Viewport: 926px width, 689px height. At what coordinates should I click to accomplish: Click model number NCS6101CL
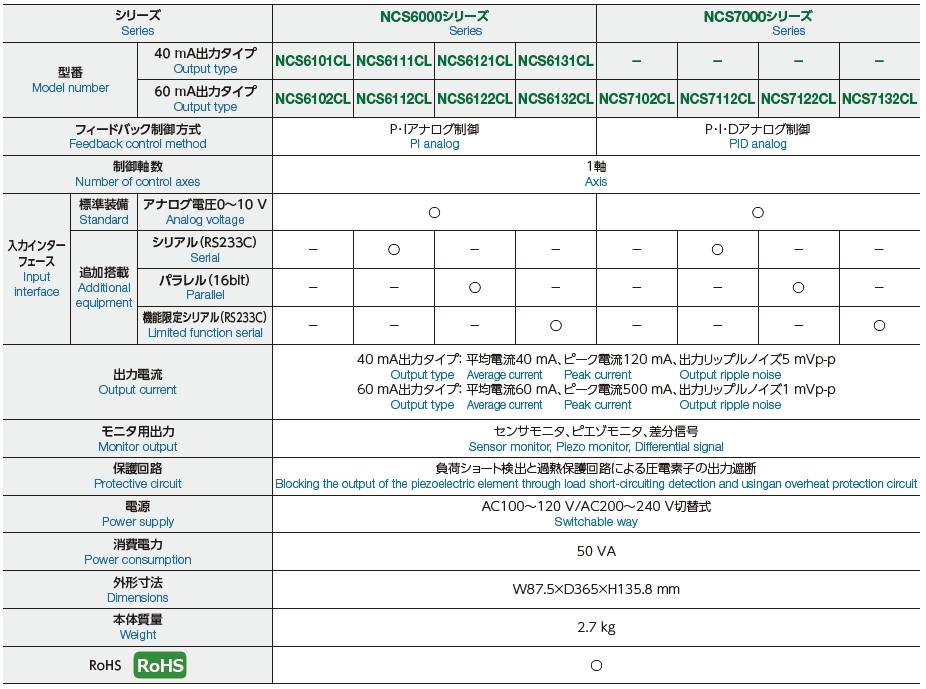pyautogui.click(x=313, y=61)
